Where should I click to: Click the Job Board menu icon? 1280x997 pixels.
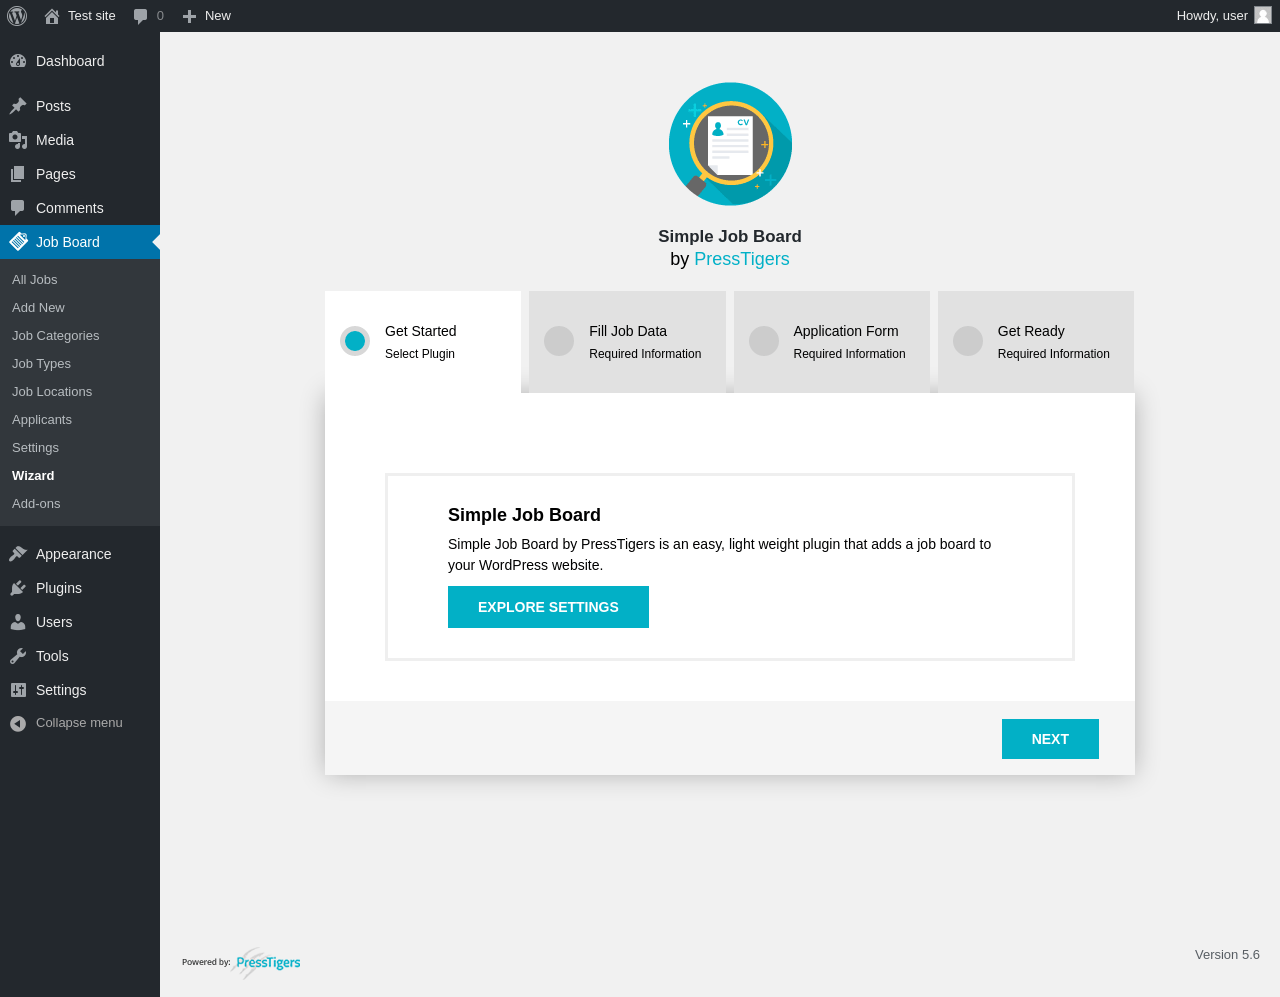(x=18, y=242)
